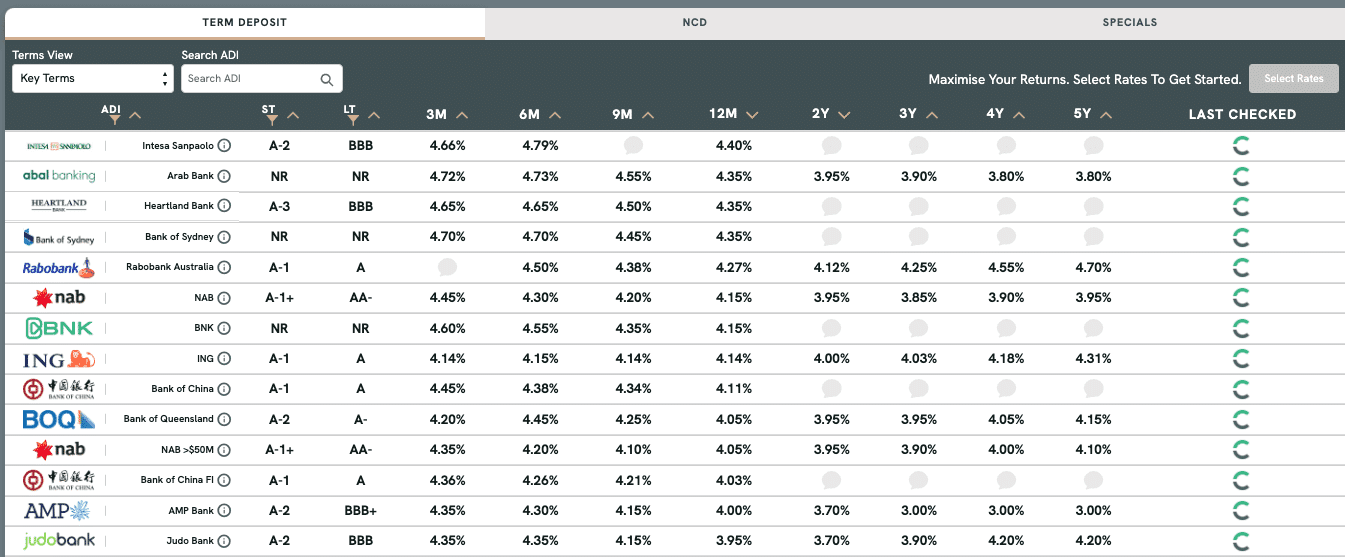Open the Bank of China FI info icon
This screenshot has height=557, width=1345.
[x=224, y=480]
